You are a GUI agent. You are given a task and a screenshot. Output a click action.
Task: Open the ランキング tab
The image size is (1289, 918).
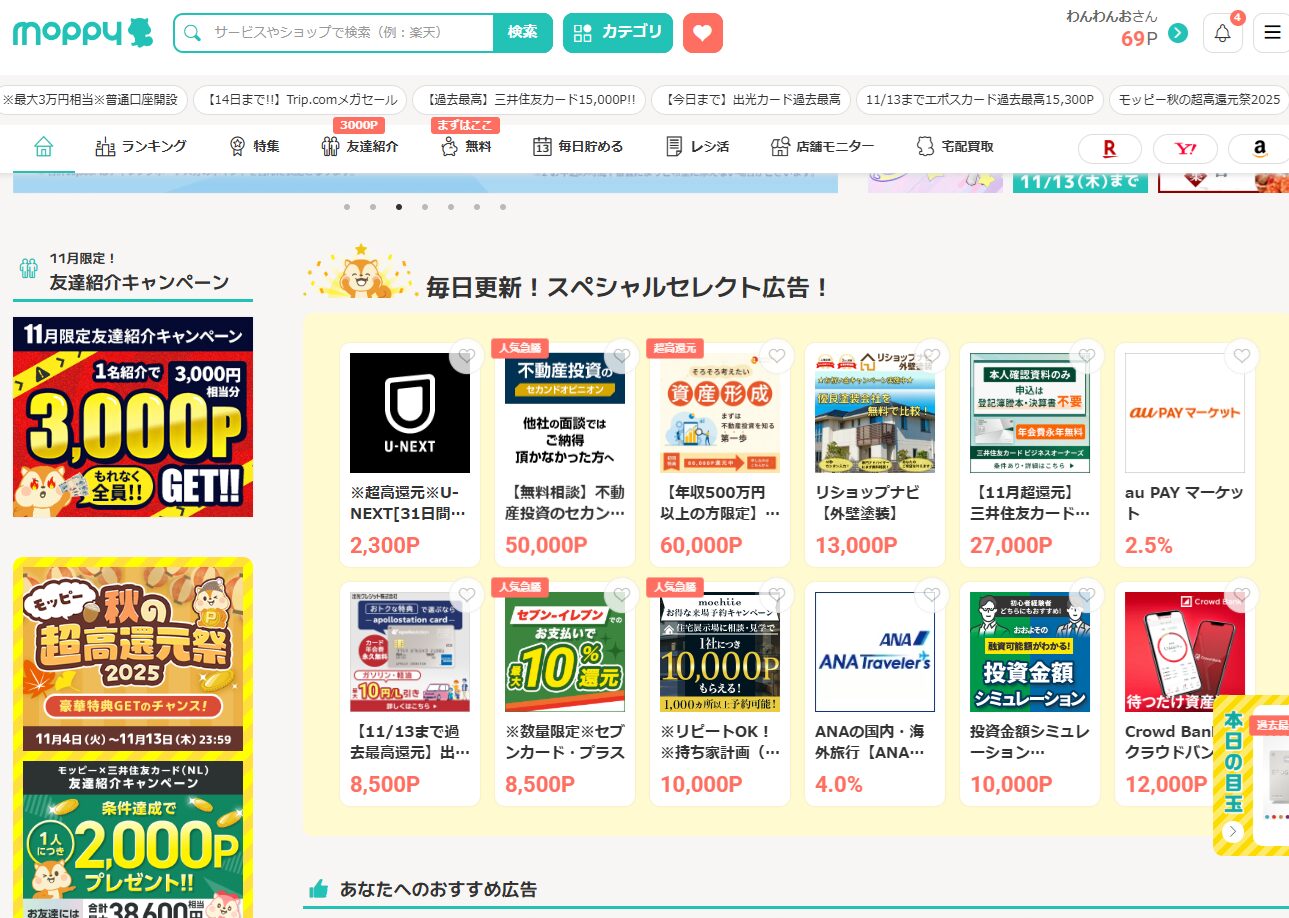[x=141, y=146]
